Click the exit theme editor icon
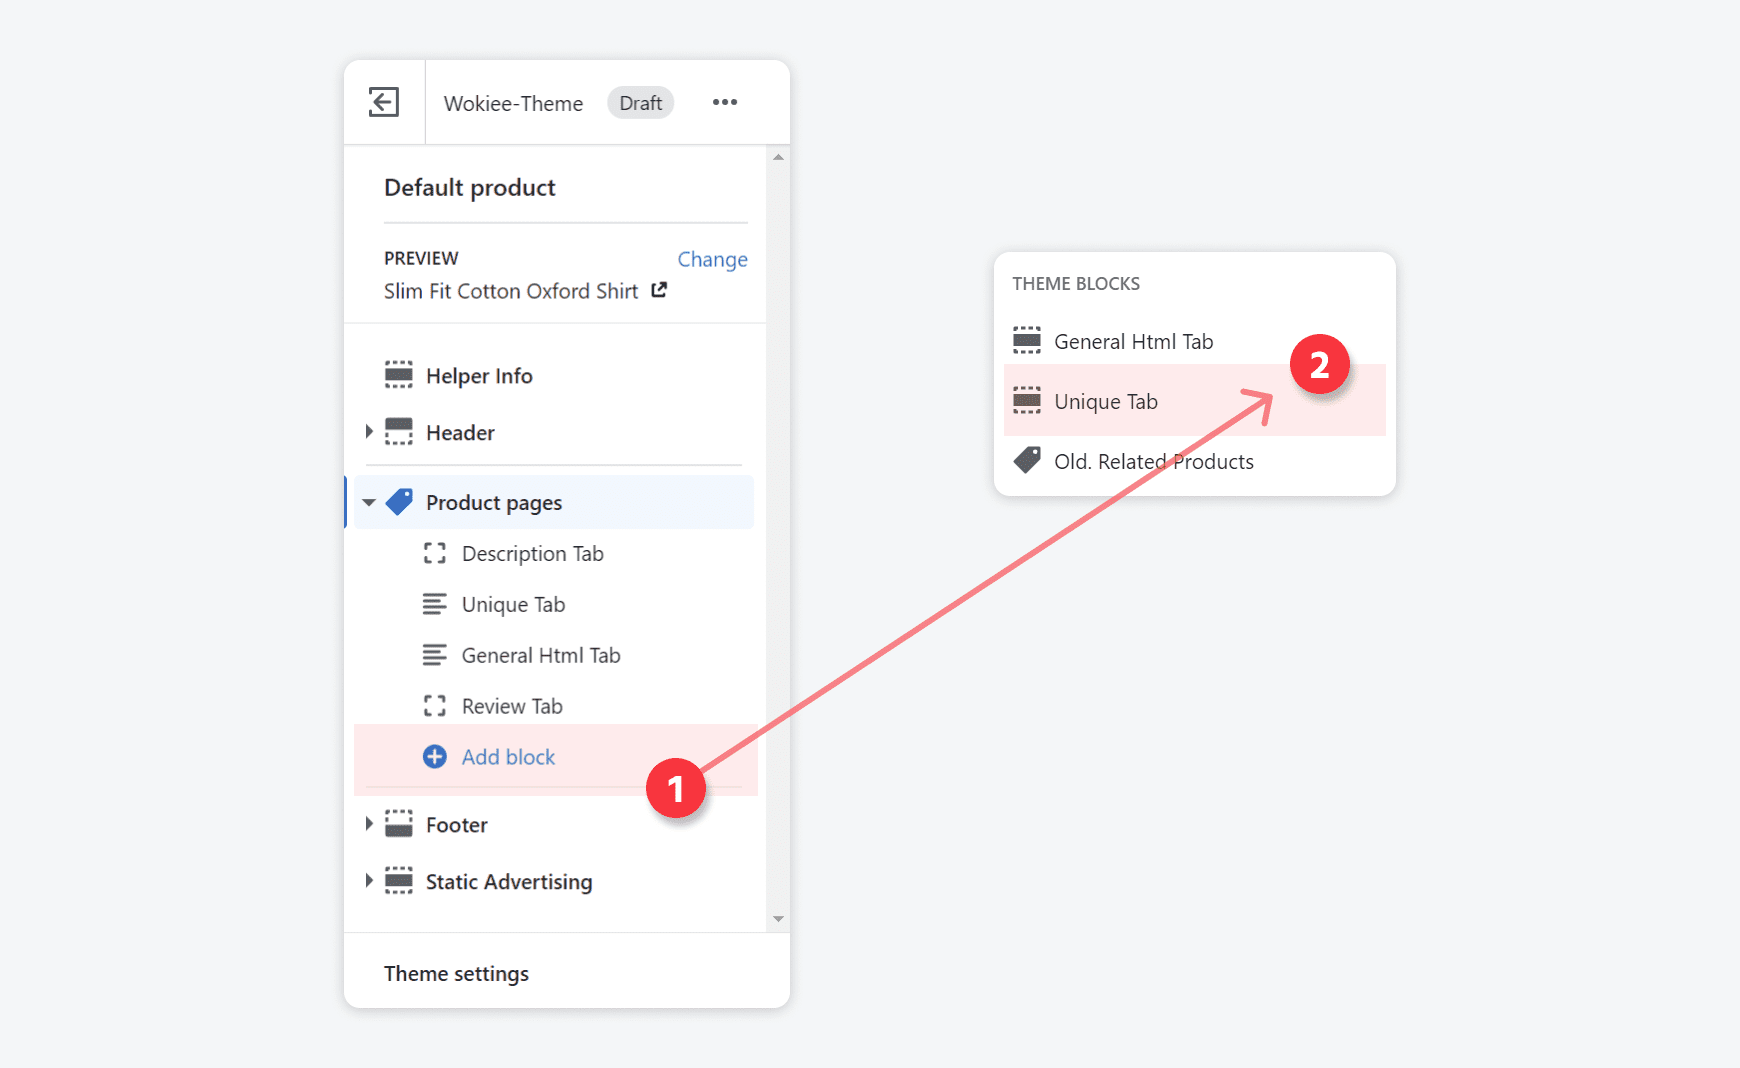The height and width of the screenshot is (1068, 1740). tap(384, 101)
